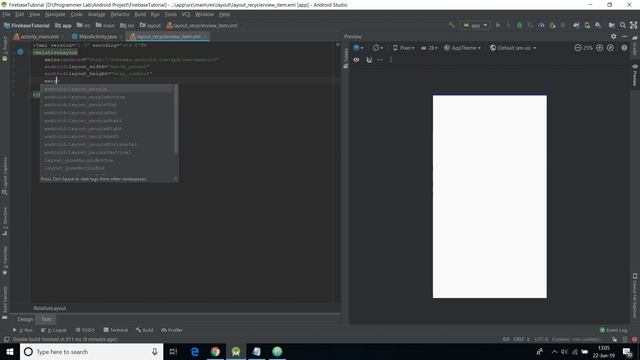The image size is (640, 360).
Task: Show hidden system tray icons chevron
Action: click(x=554, y=351)
